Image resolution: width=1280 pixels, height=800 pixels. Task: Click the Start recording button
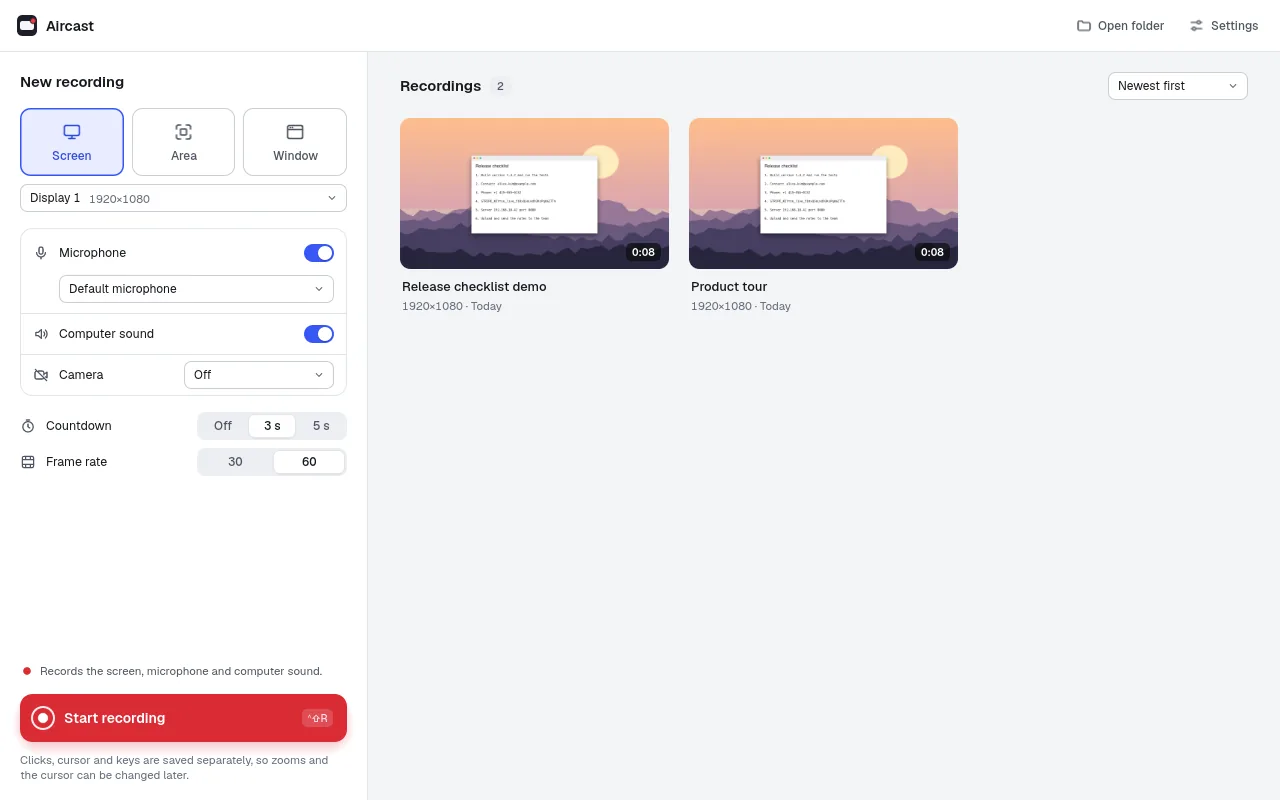coord(183,718)
